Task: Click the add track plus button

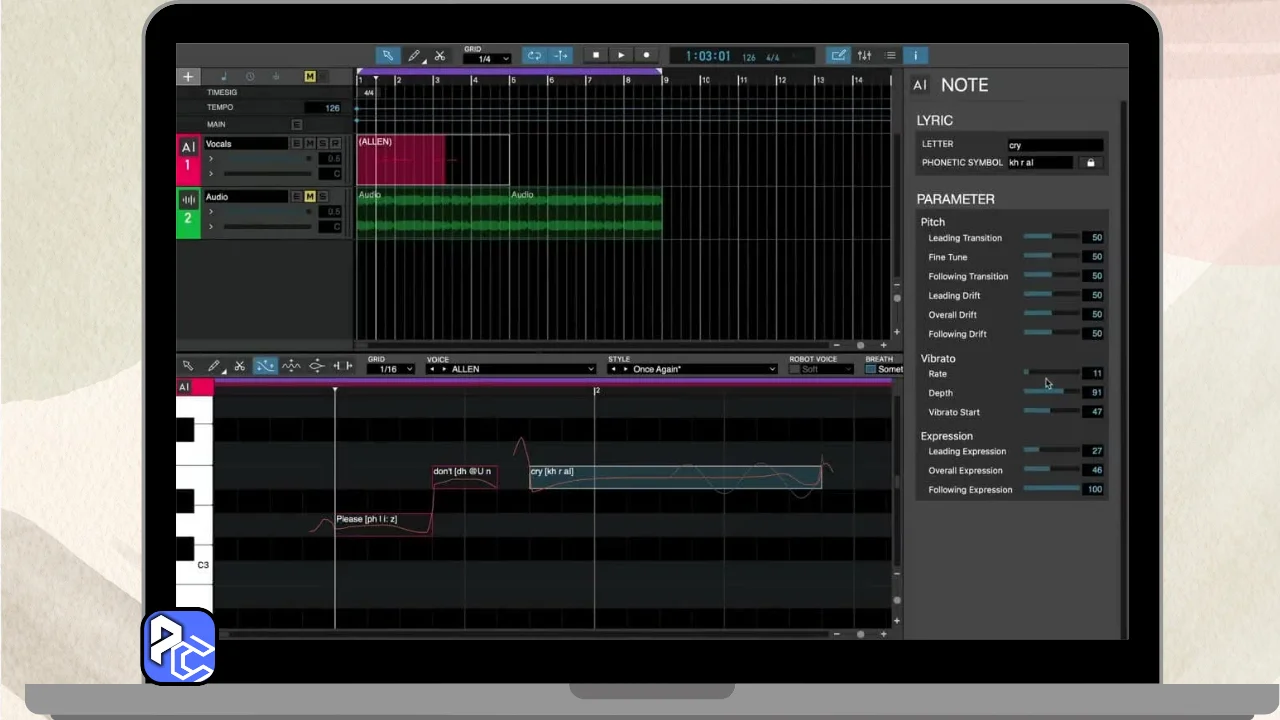Action: coord(188,77)
